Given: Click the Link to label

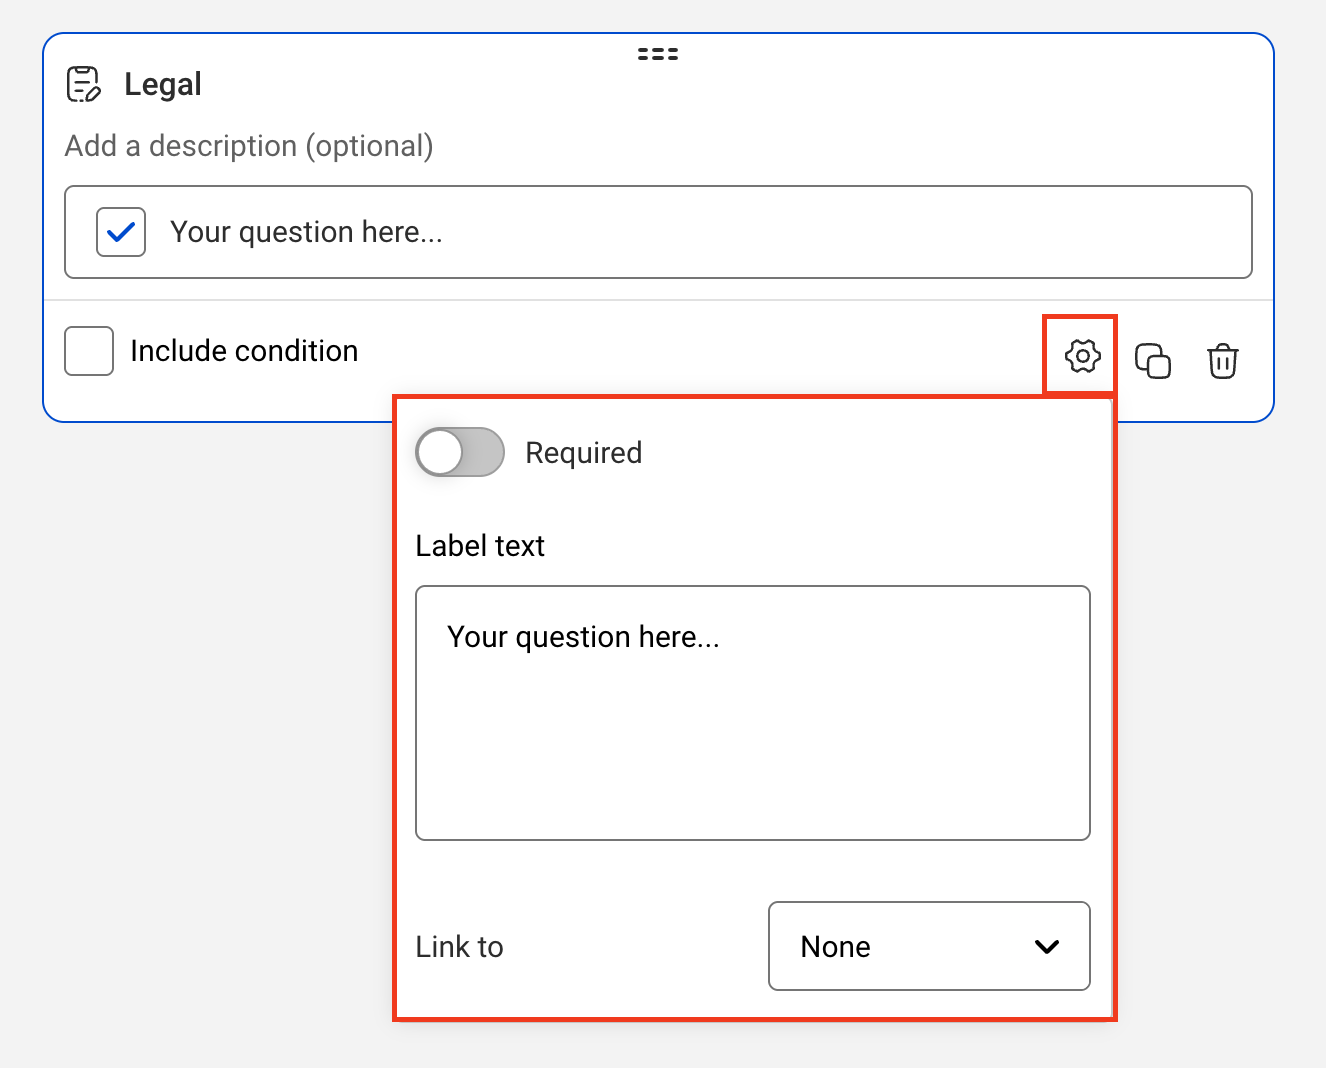Looking at the screenshot, I should 459,947.
